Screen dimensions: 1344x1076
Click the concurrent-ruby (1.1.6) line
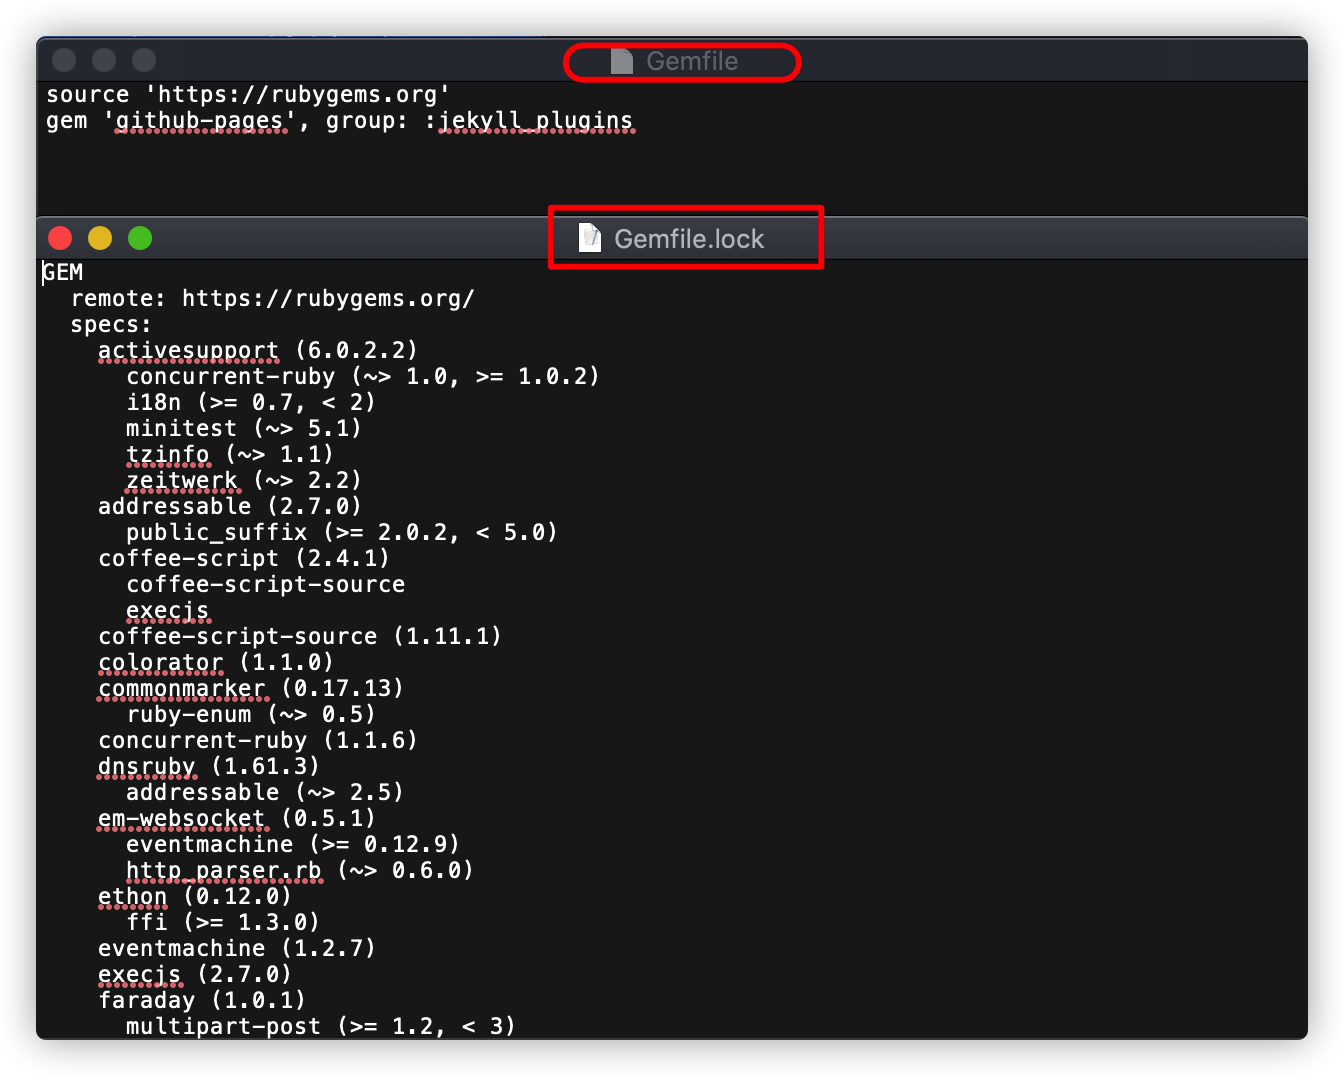pyautogui.click(x=258, y=741)
